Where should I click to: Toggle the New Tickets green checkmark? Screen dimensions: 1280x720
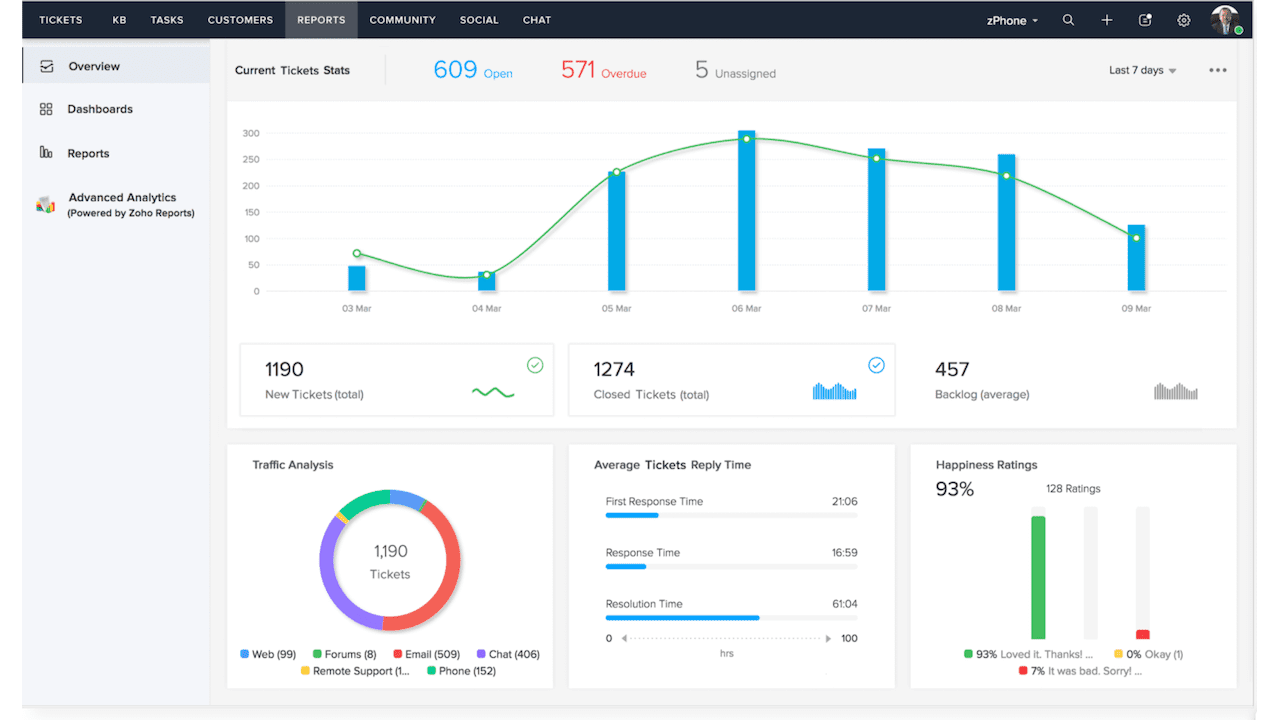coord(535,366)
